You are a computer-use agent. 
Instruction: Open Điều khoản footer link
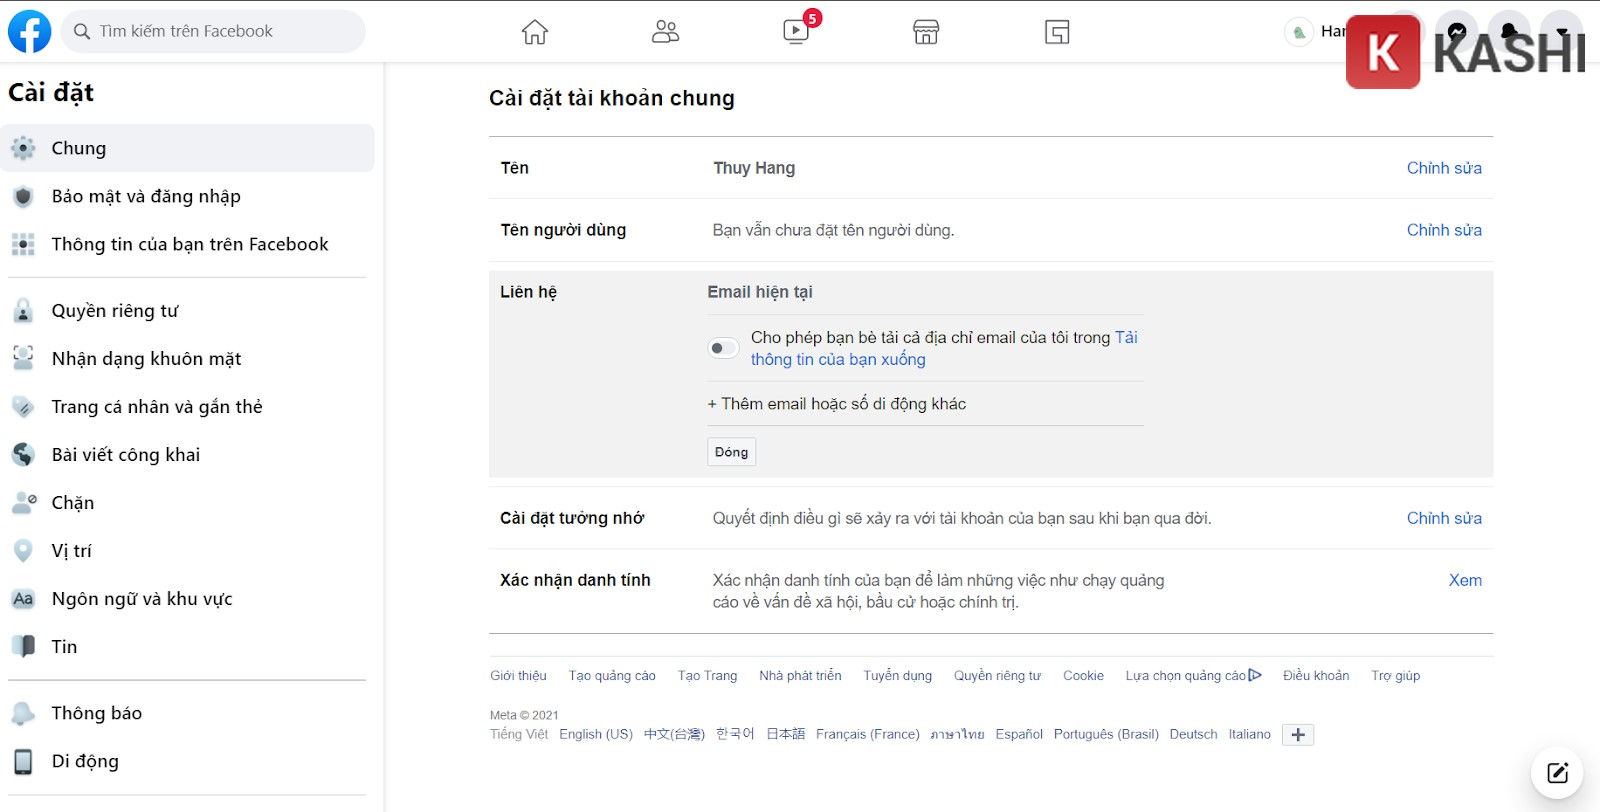click(x=1316, y=676)
